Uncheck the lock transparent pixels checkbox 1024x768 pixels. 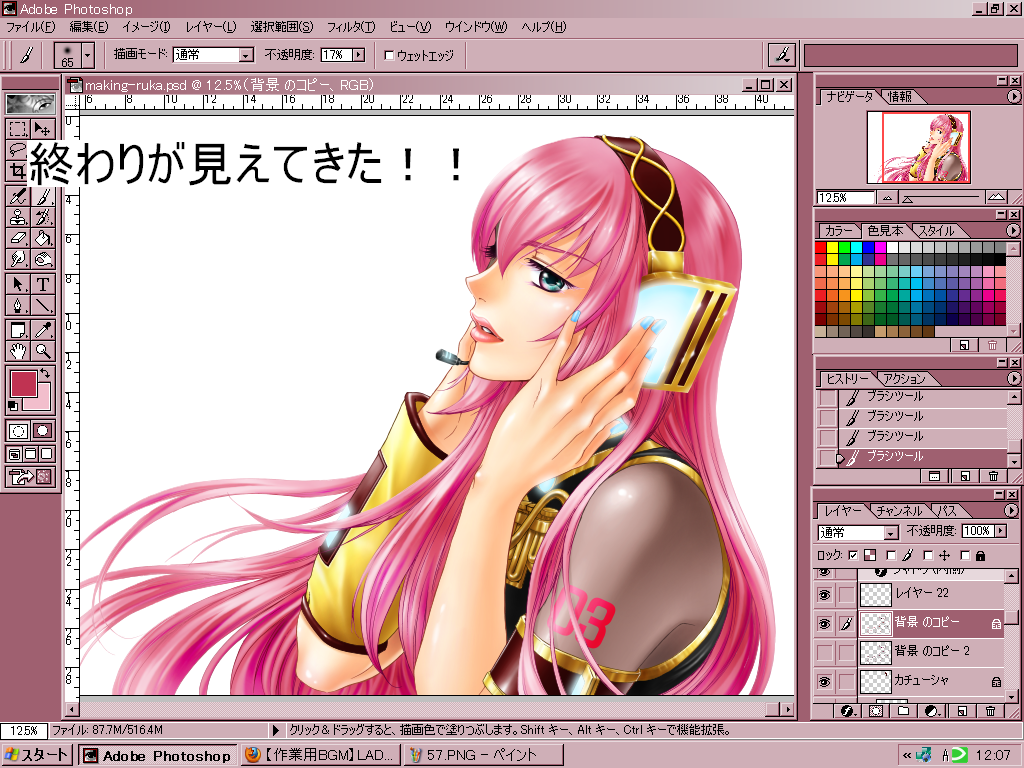click(853, 555)
